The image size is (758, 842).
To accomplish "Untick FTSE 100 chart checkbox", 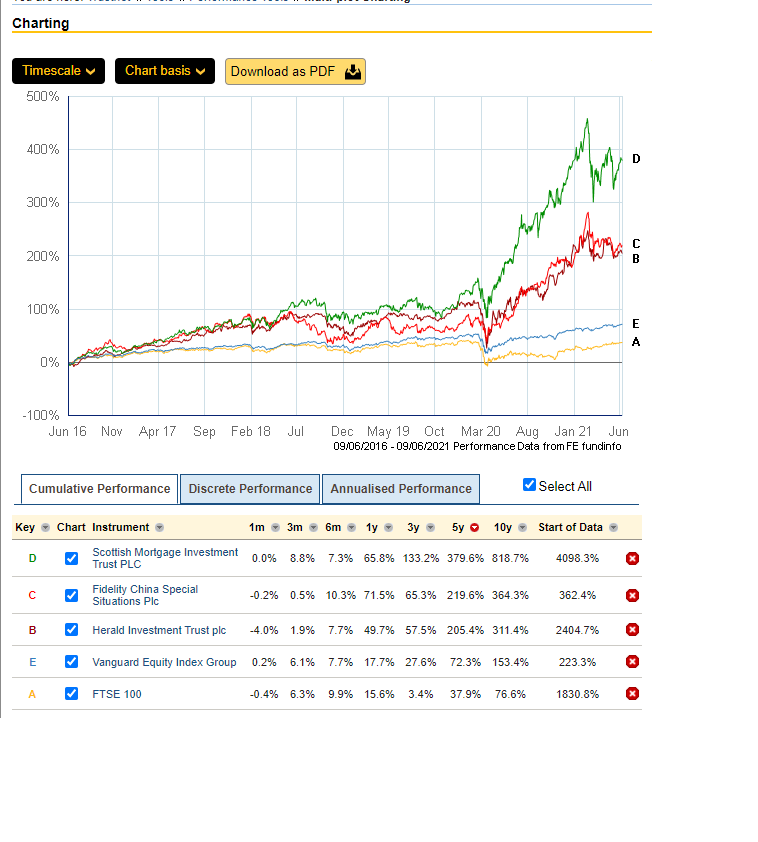I will 71,694.
